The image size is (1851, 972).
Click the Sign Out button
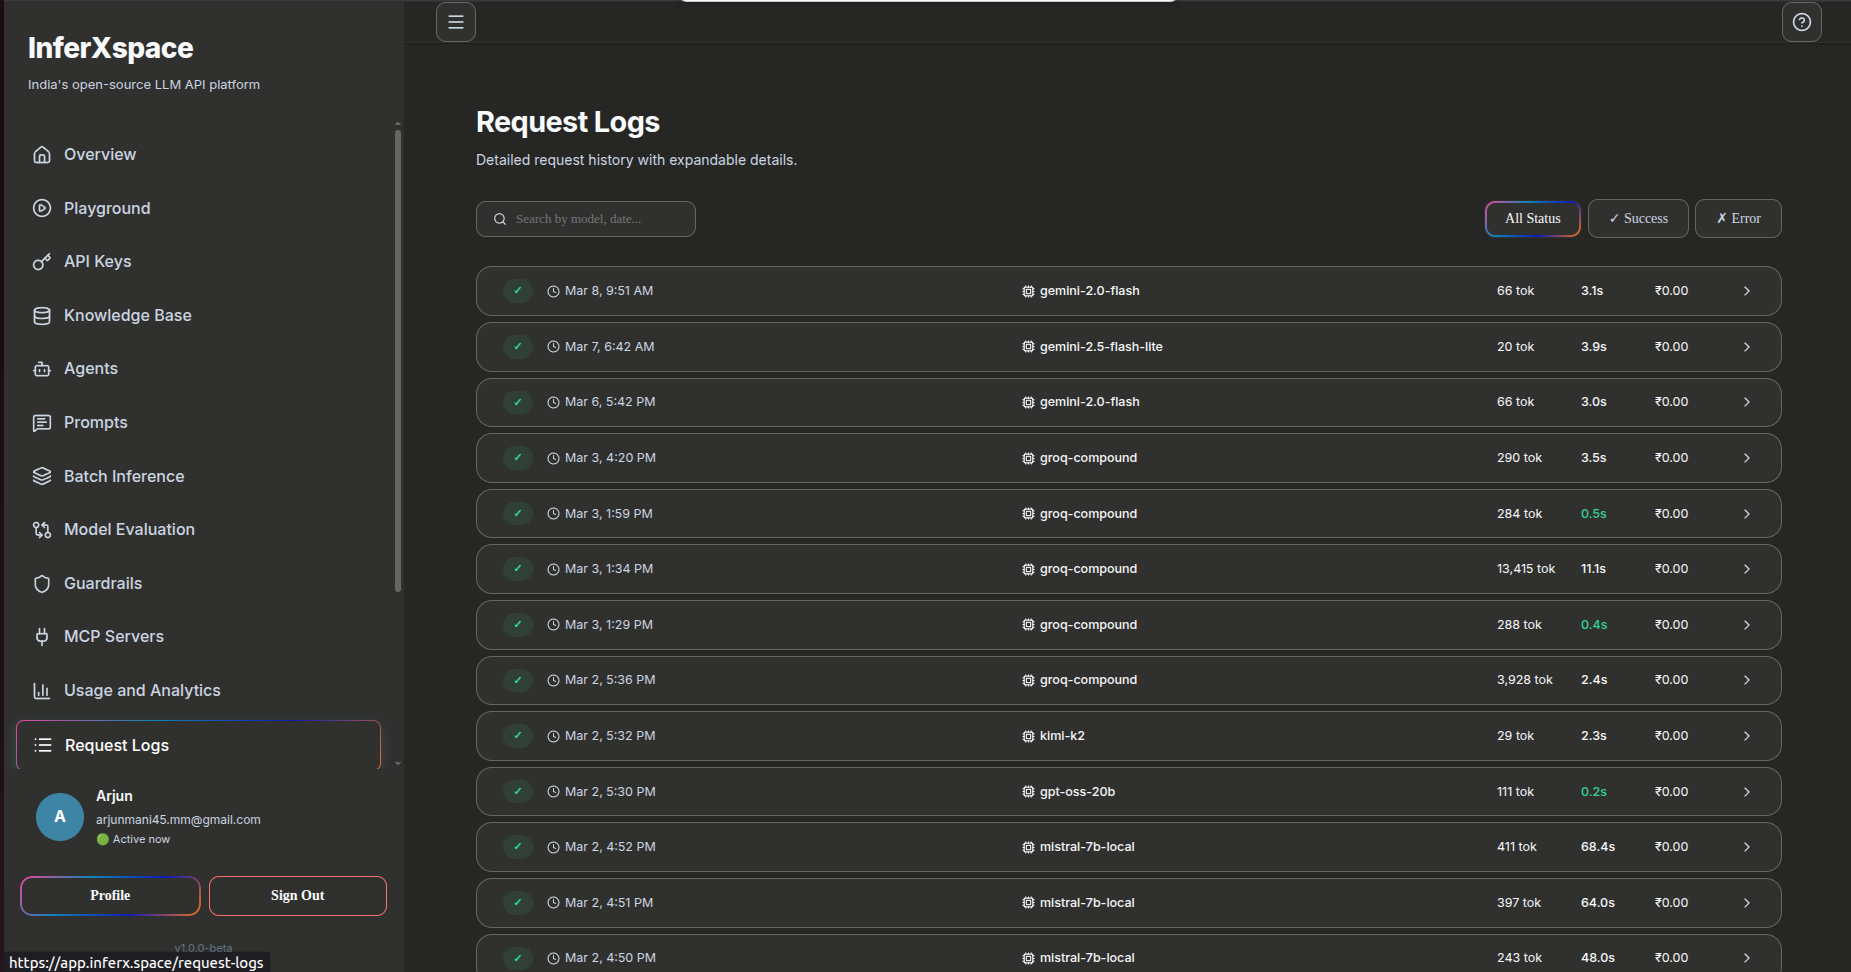(297, 896)
